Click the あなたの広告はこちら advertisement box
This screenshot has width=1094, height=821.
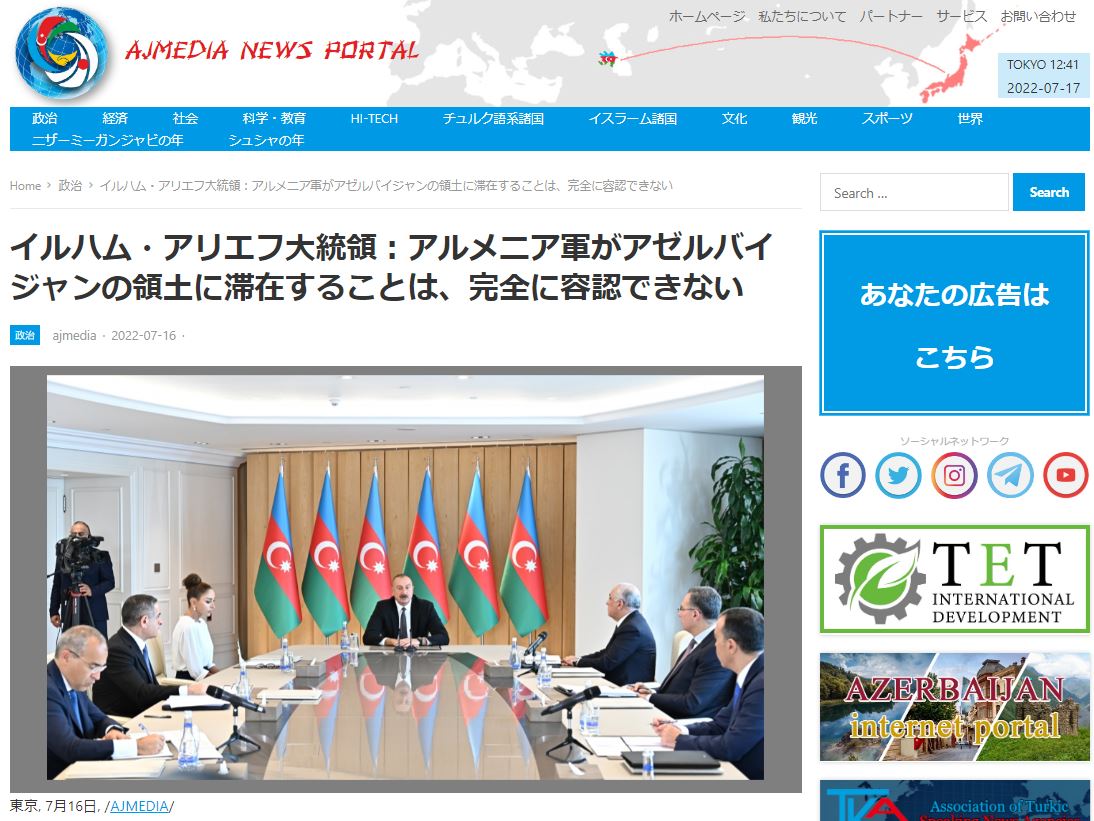point(954,323)
